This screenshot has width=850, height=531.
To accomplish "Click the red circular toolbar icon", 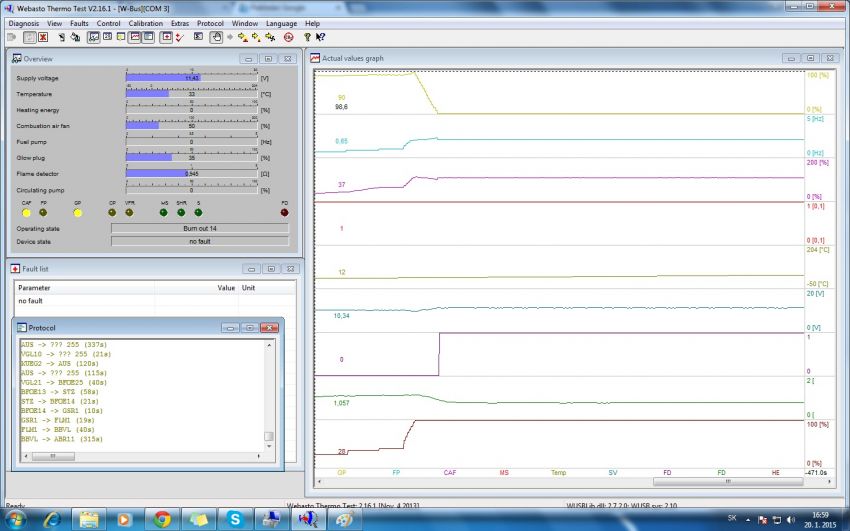I will tap(288, 37).
